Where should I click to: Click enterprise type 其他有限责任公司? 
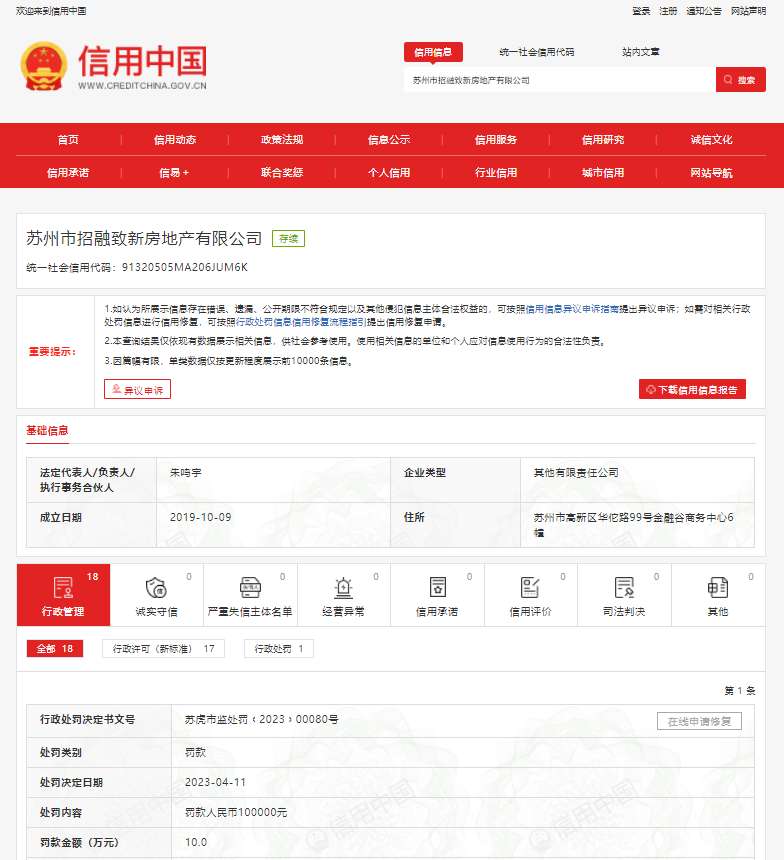[x=576, y=472]
